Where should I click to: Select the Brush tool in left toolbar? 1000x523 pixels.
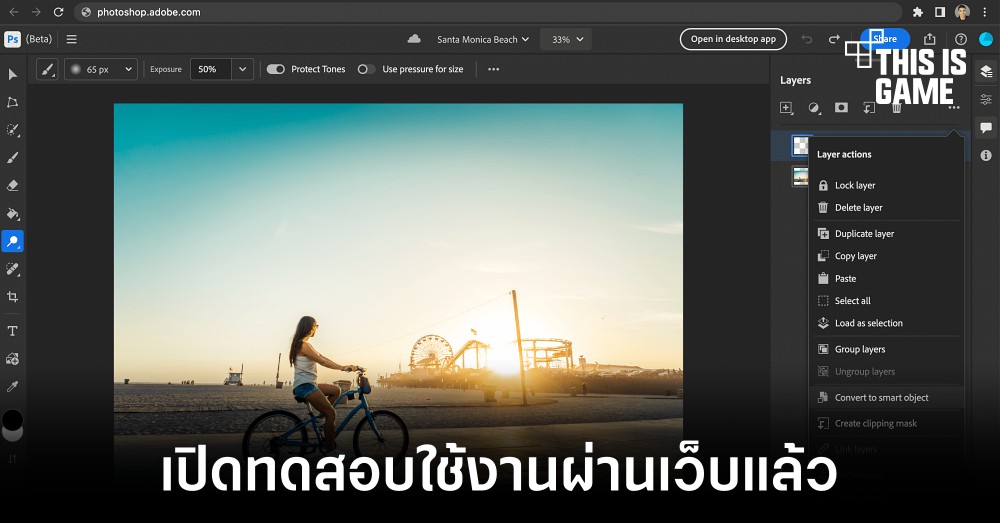13,158
